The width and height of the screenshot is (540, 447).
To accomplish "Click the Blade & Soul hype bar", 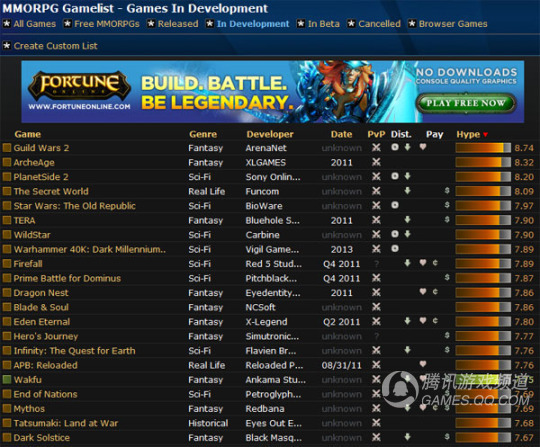I will tap(483, 307).
